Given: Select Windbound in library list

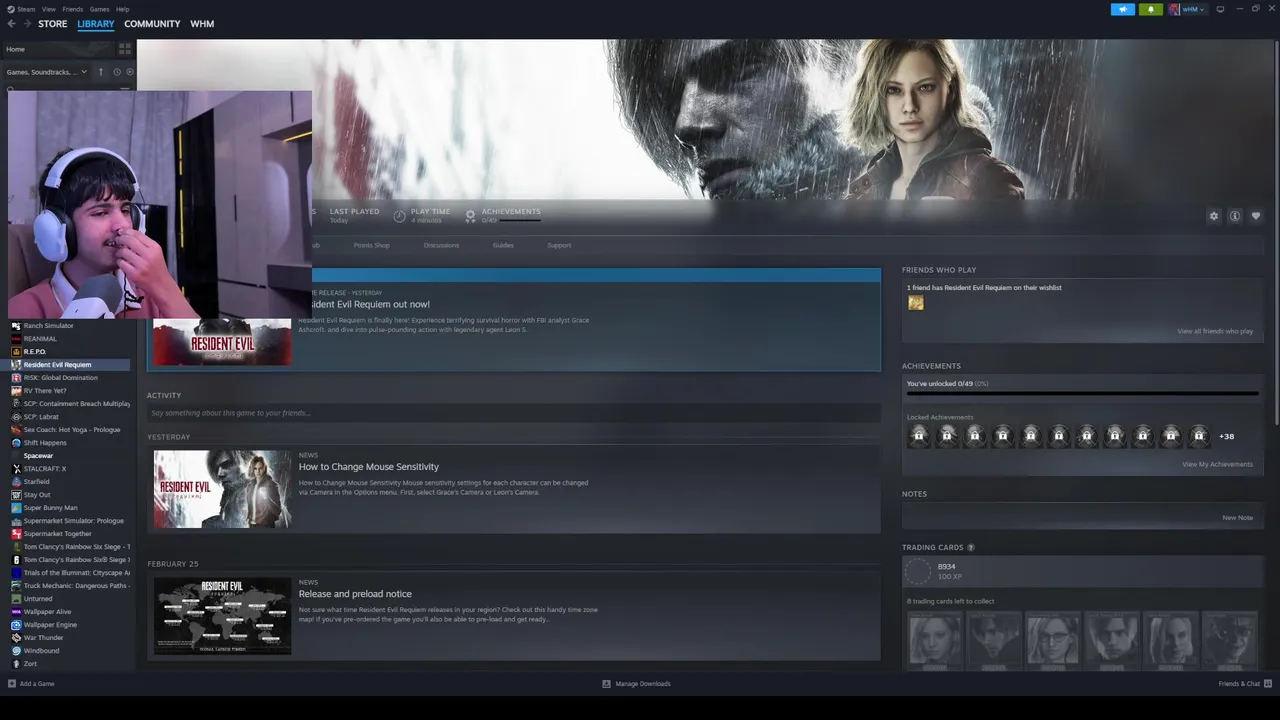Looking at the screenshot, I should point(41,651).
